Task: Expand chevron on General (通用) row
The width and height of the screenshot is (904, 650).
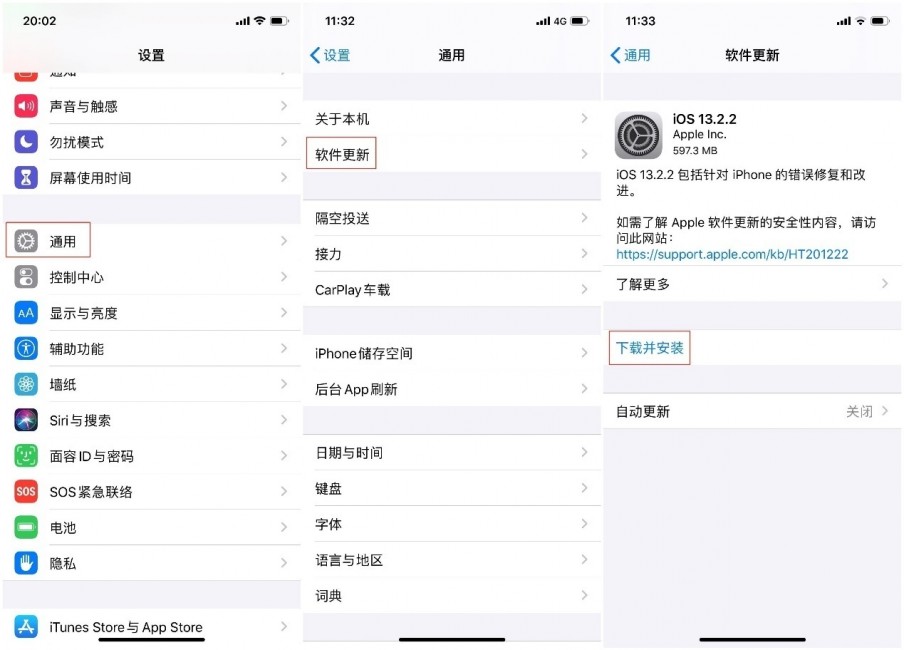Action: [284, 241]
